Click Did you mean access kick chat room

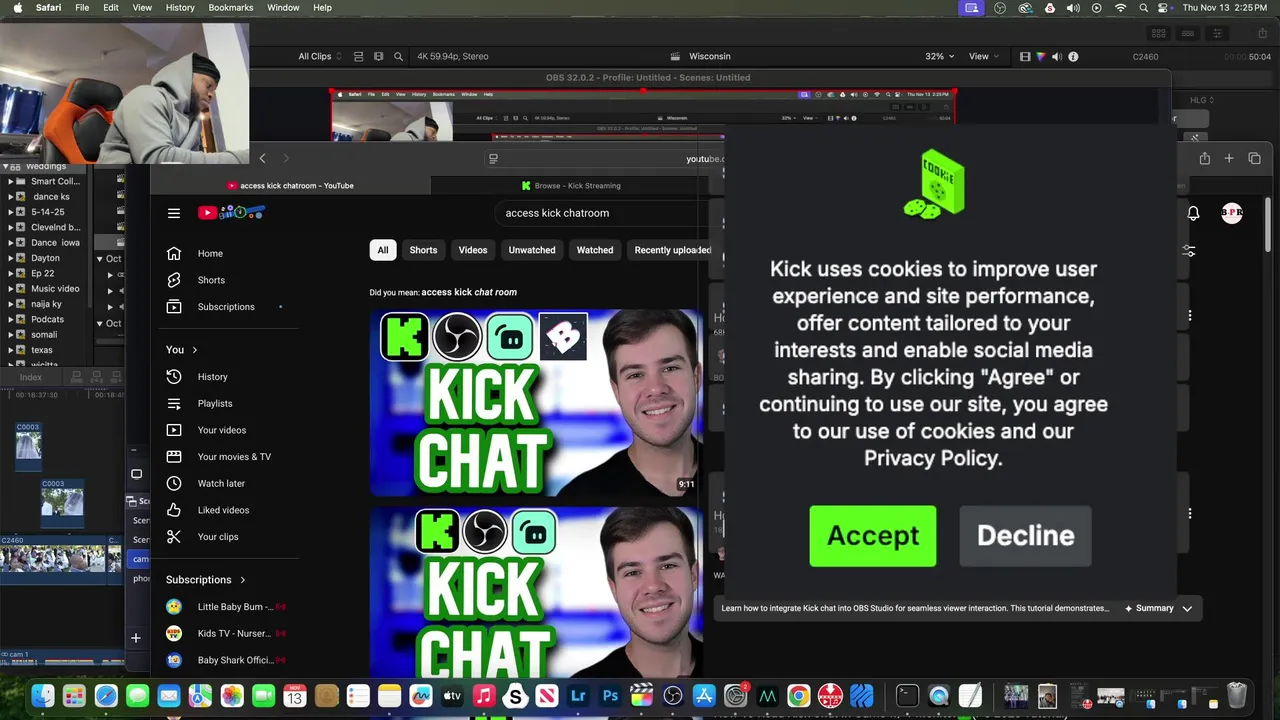click(x=469, y=292)
